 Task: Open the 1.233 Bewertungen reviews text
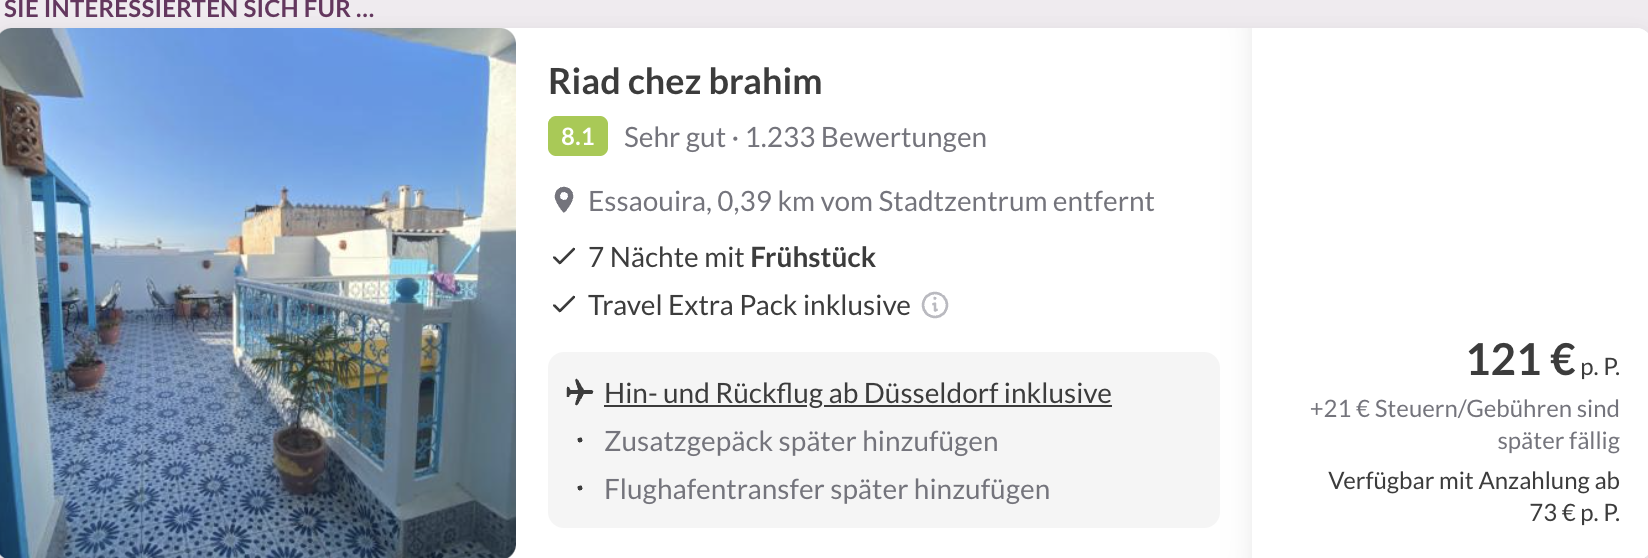click(865, 138)
